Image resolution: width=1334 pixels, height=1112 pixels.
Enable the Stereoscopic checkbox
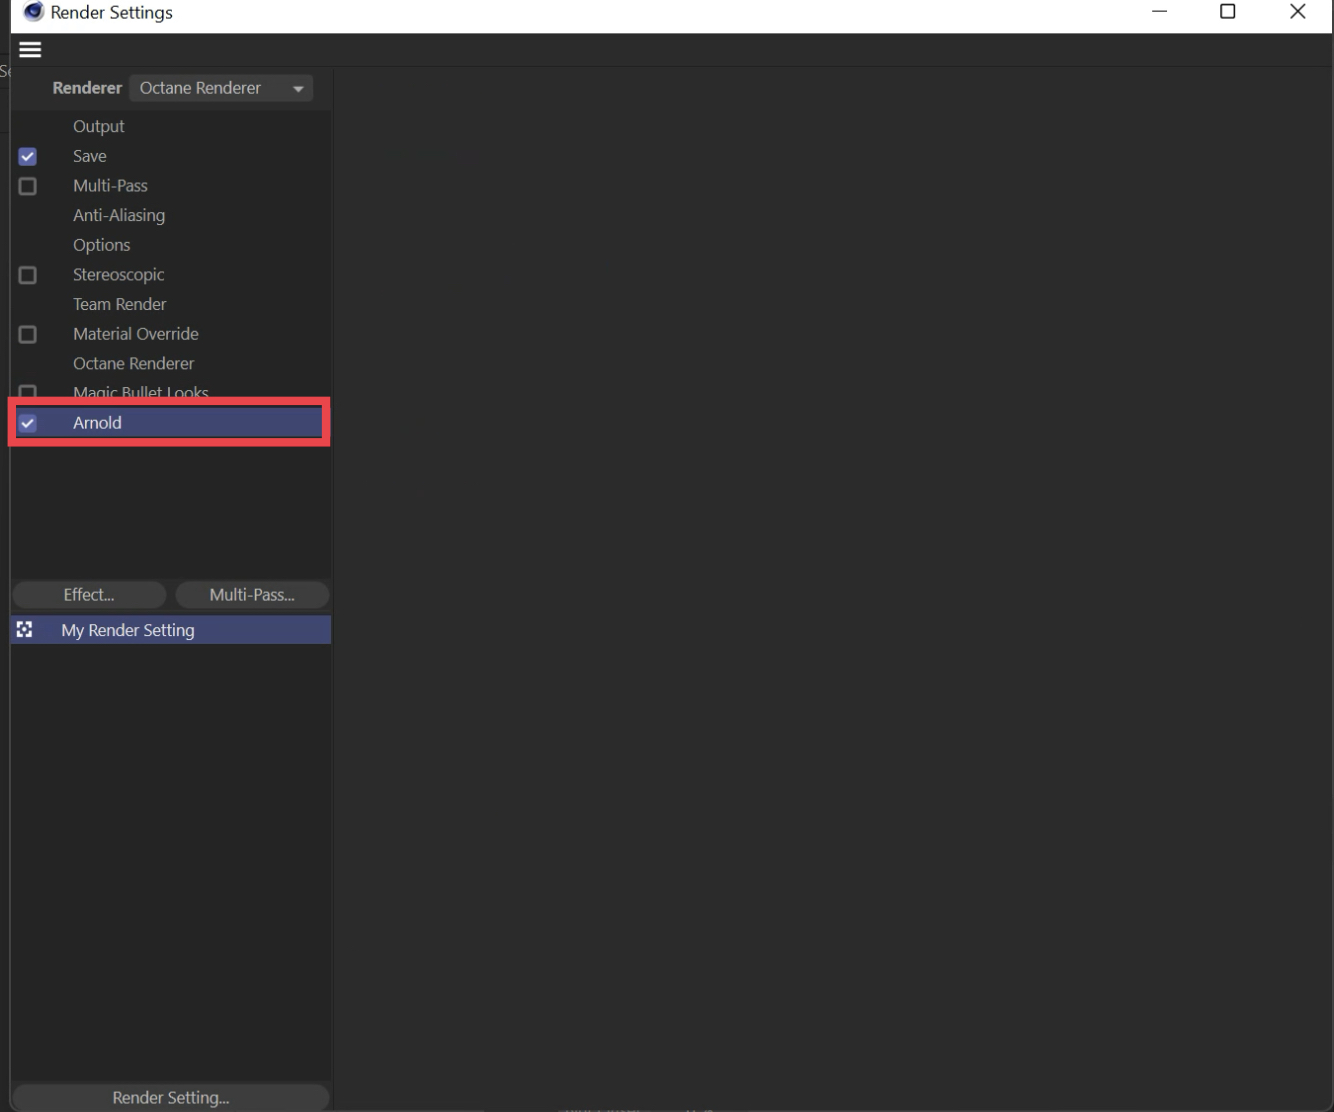[28, 275]
